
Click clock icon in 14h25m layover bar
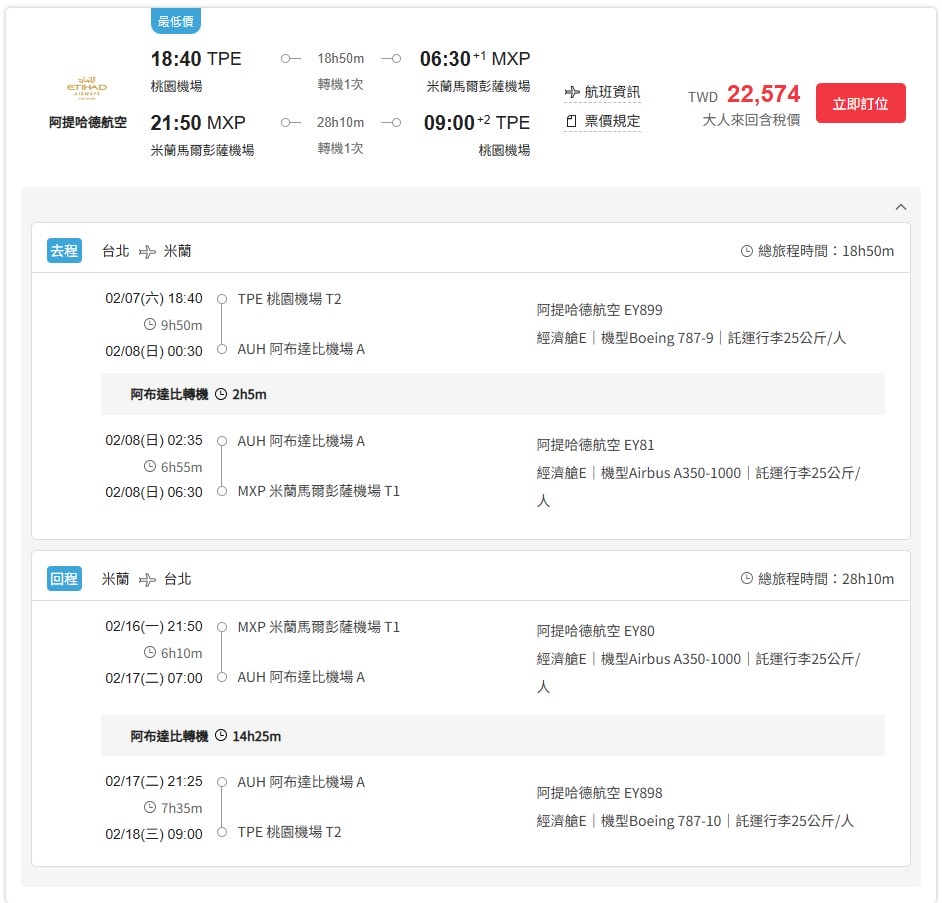pyautogui.click(x=221, y=735)
